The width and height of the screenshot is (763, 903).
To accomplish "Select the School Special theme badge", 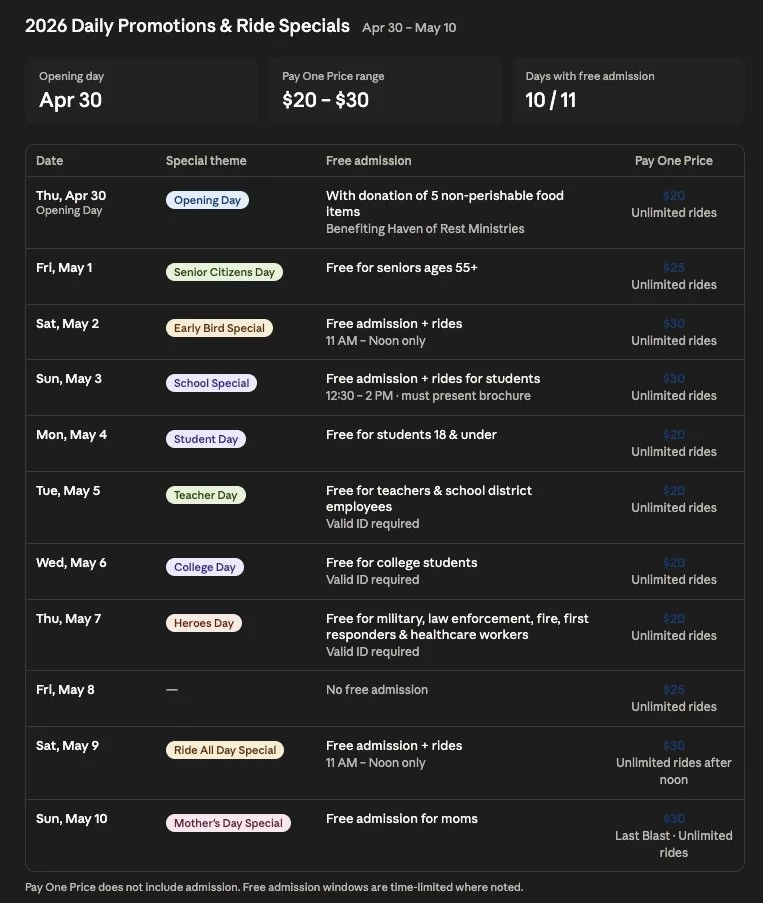I will [x=212, y=383].
